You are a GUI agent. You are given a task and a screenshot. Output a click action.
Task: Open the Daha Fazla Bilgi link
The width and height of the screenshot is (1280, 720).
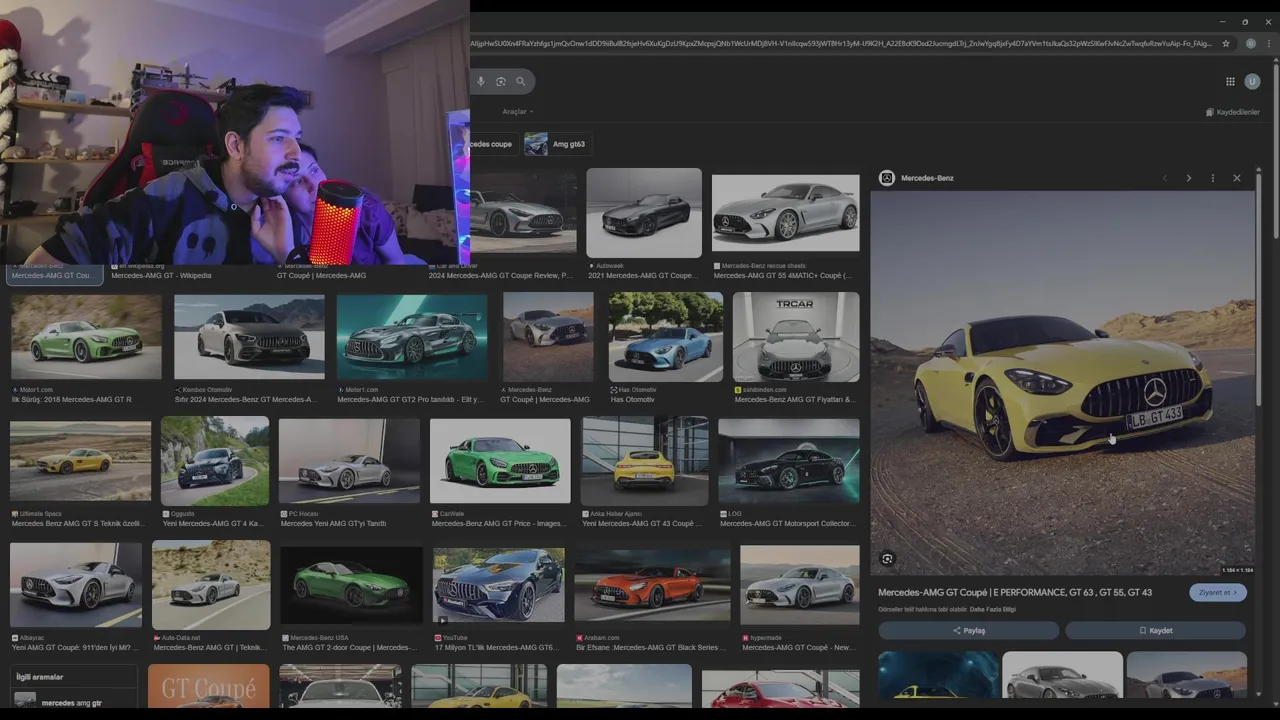(993, 609)
